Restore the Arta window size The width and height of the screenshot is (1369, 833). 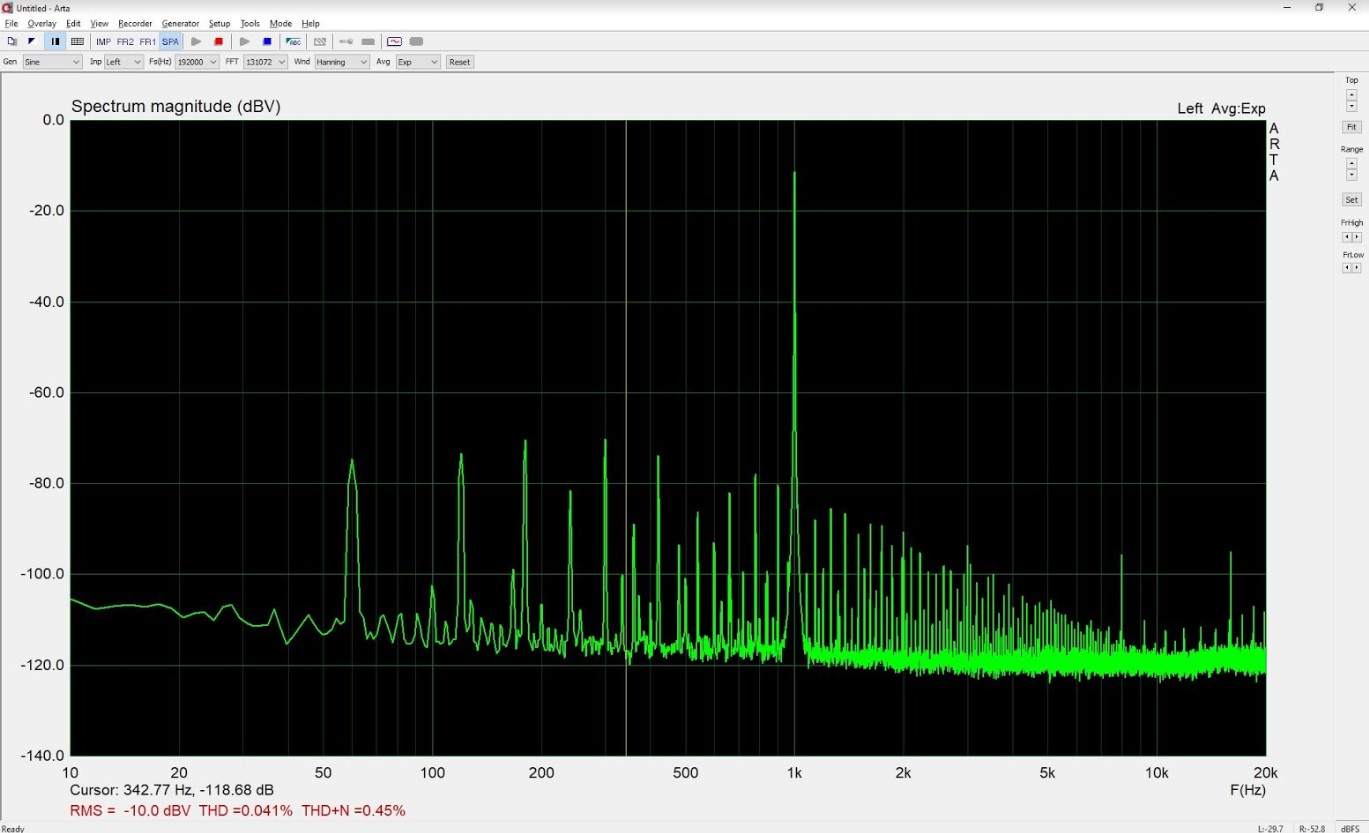1319,8
